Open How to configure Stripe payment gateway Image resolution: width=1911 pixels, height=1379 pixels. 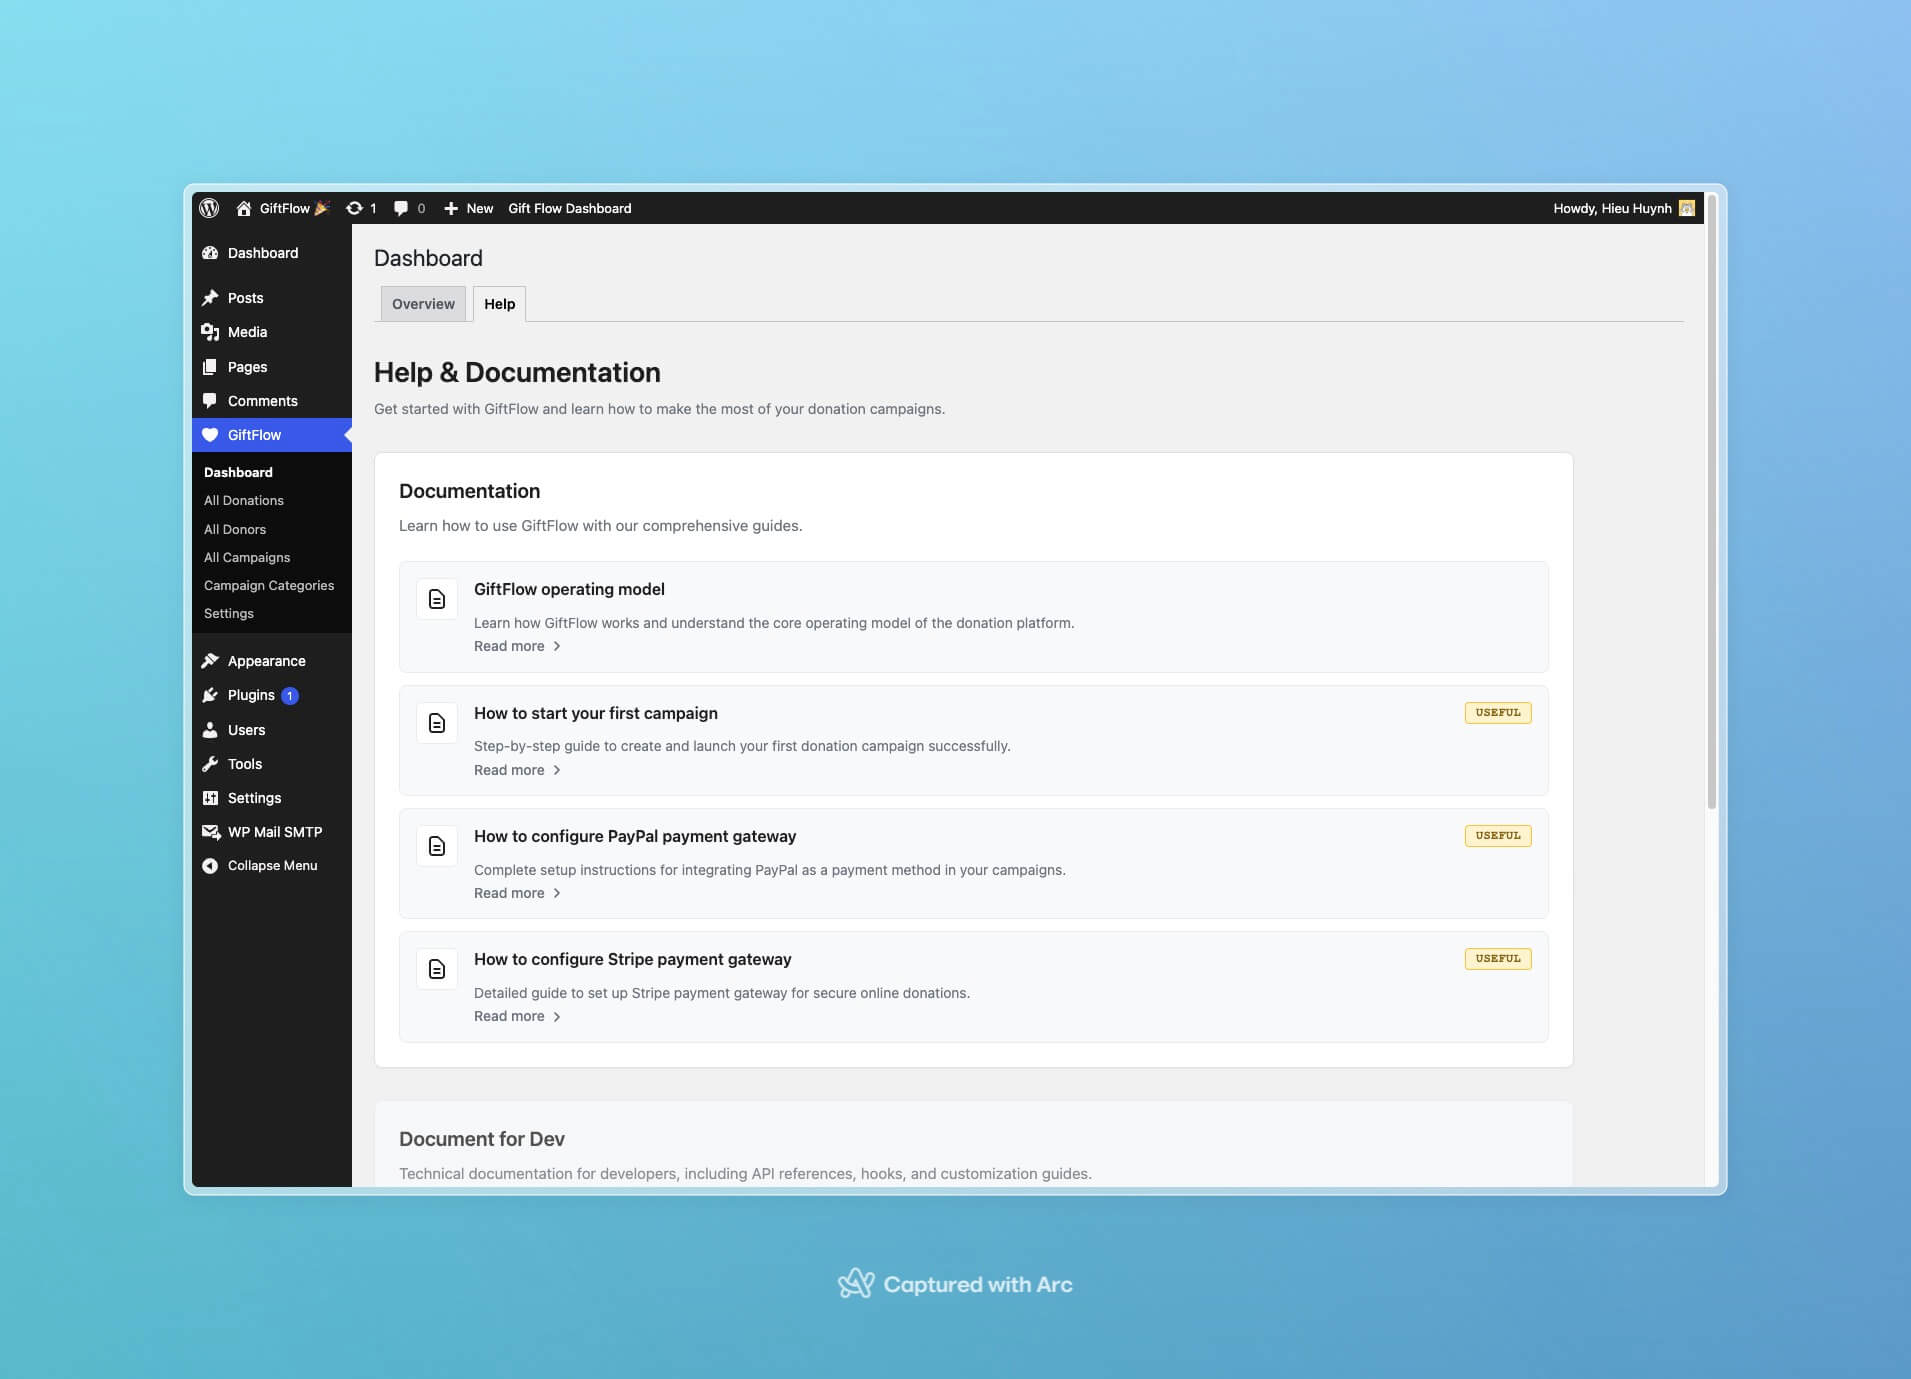[633, 959]
